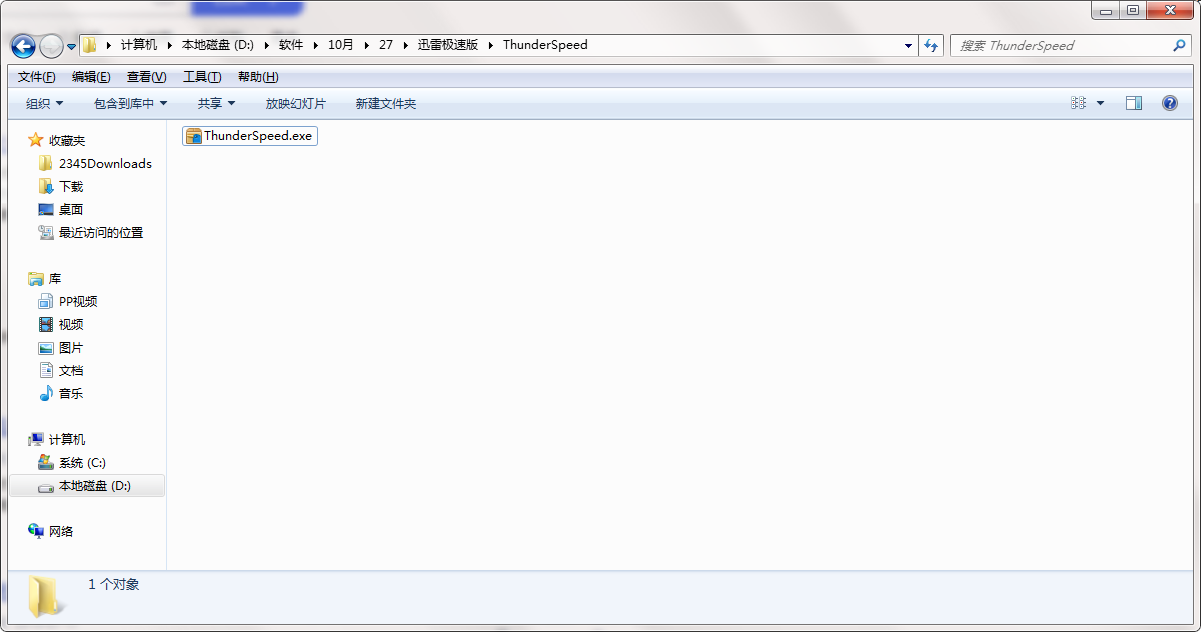Refresh the ThunderSpeed folder view

[x=932, y=45]
